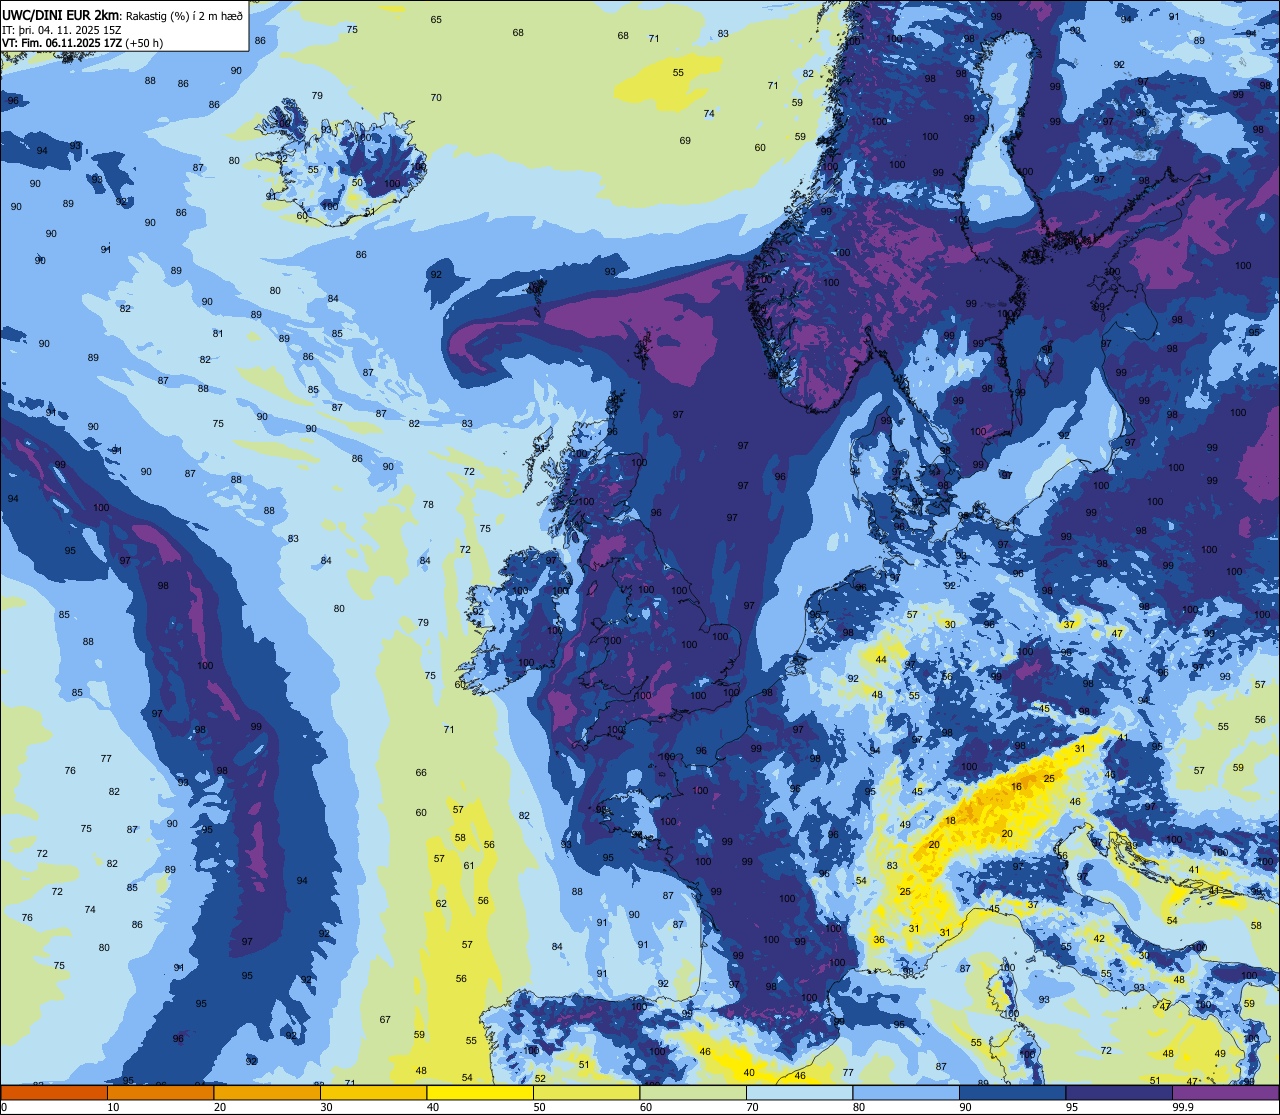
Task: Click the humidity value '61' on the map
Action: pyautogui.click(x=469, y=865)
